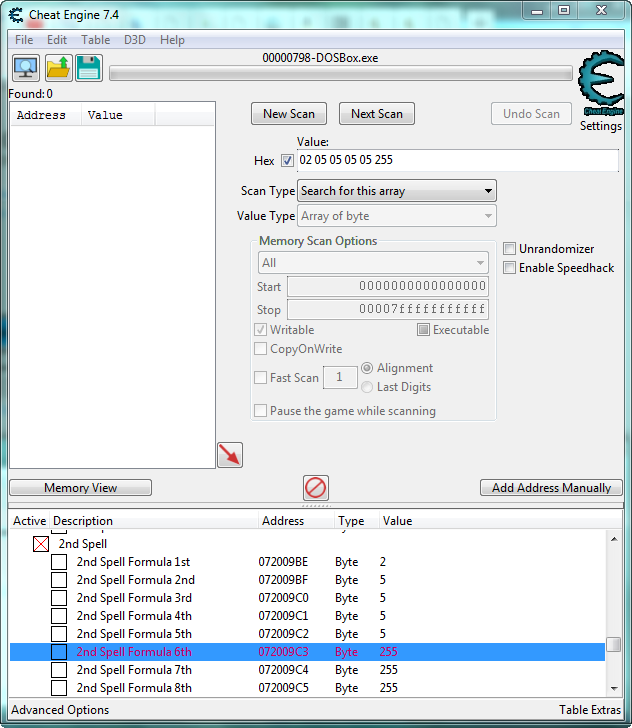Viewport: 632px width, 728px height.
Task: Turn on Enable Speedhack
Action: (x=510, y=268)
